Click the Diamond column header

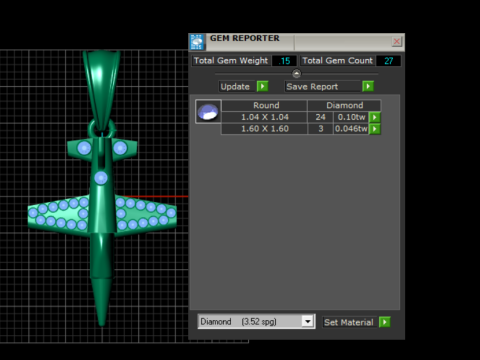(344, 105)
